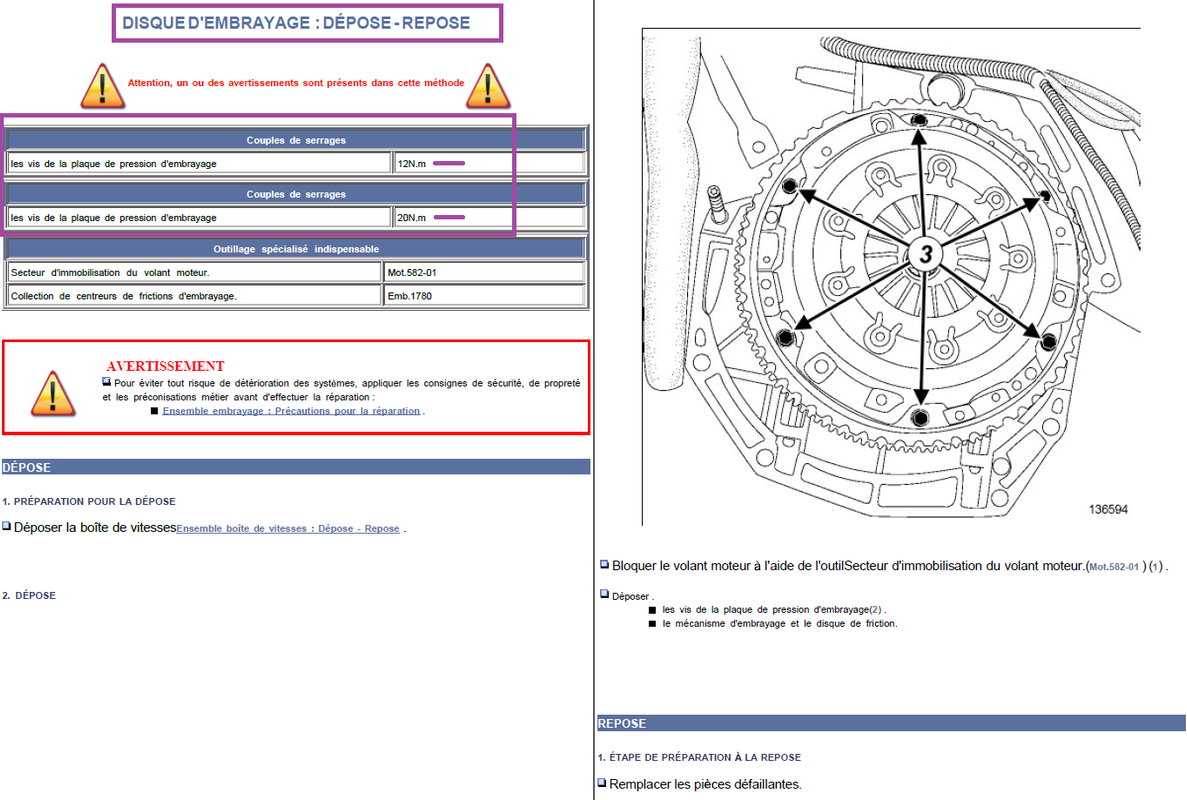Image resolution: width=1187 pixels, height=800 pixels.
Task: Click the blue DÉPOSE section bar
Action: 296,467
